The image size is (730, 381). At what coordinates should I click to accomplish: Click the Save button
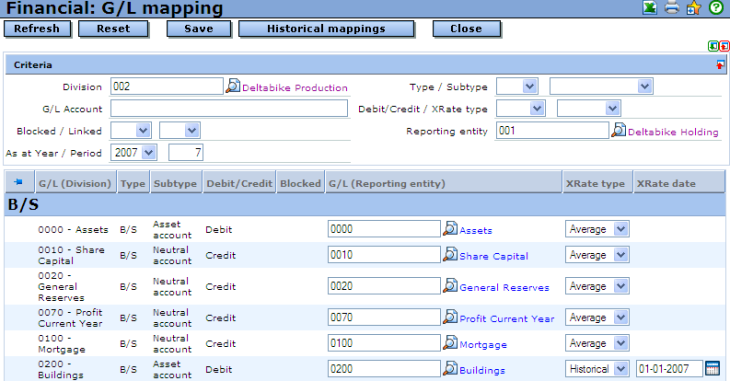tap(199, 29)
